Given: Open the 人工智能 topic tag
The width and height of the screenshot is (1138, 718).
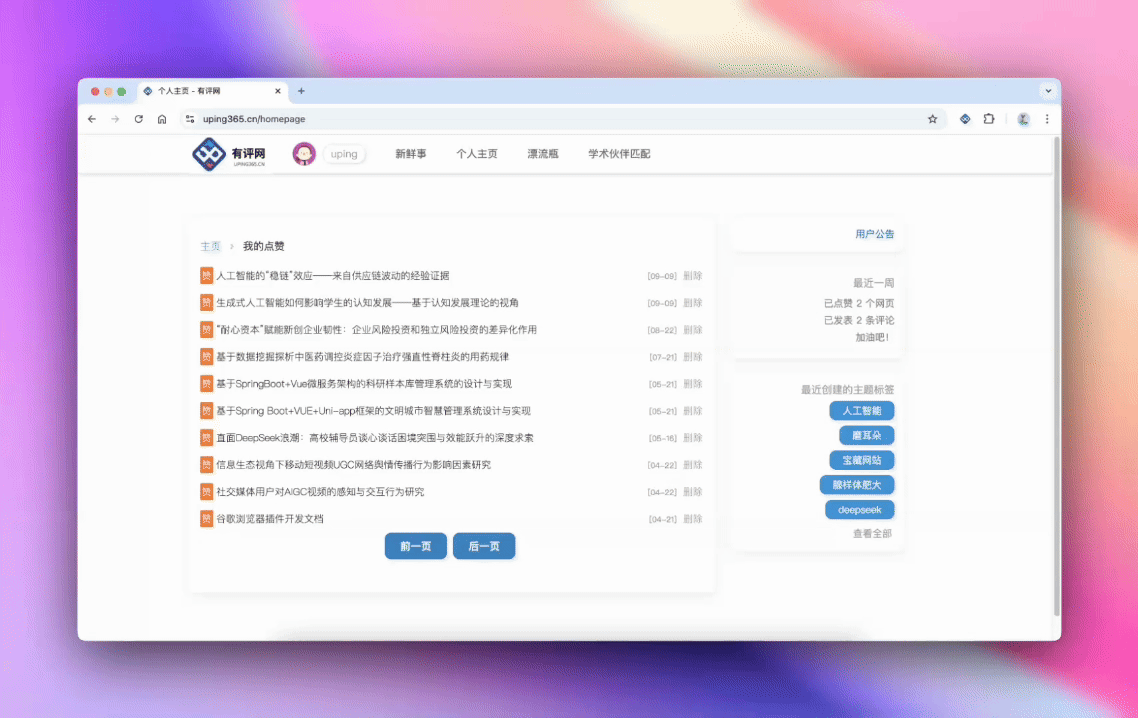Looking at the screenshot, I should click(x=861, y=411).
